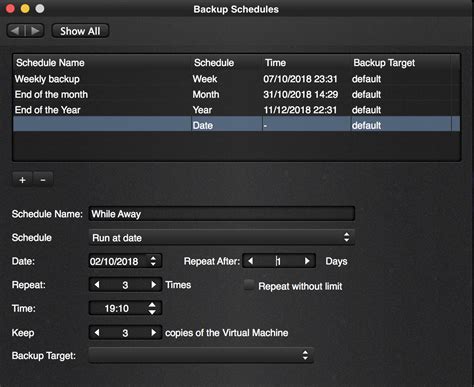Go forward with the right navigation arrow
Screen dimensions: 474x387
pyautogui.click(x=35, y=31)
